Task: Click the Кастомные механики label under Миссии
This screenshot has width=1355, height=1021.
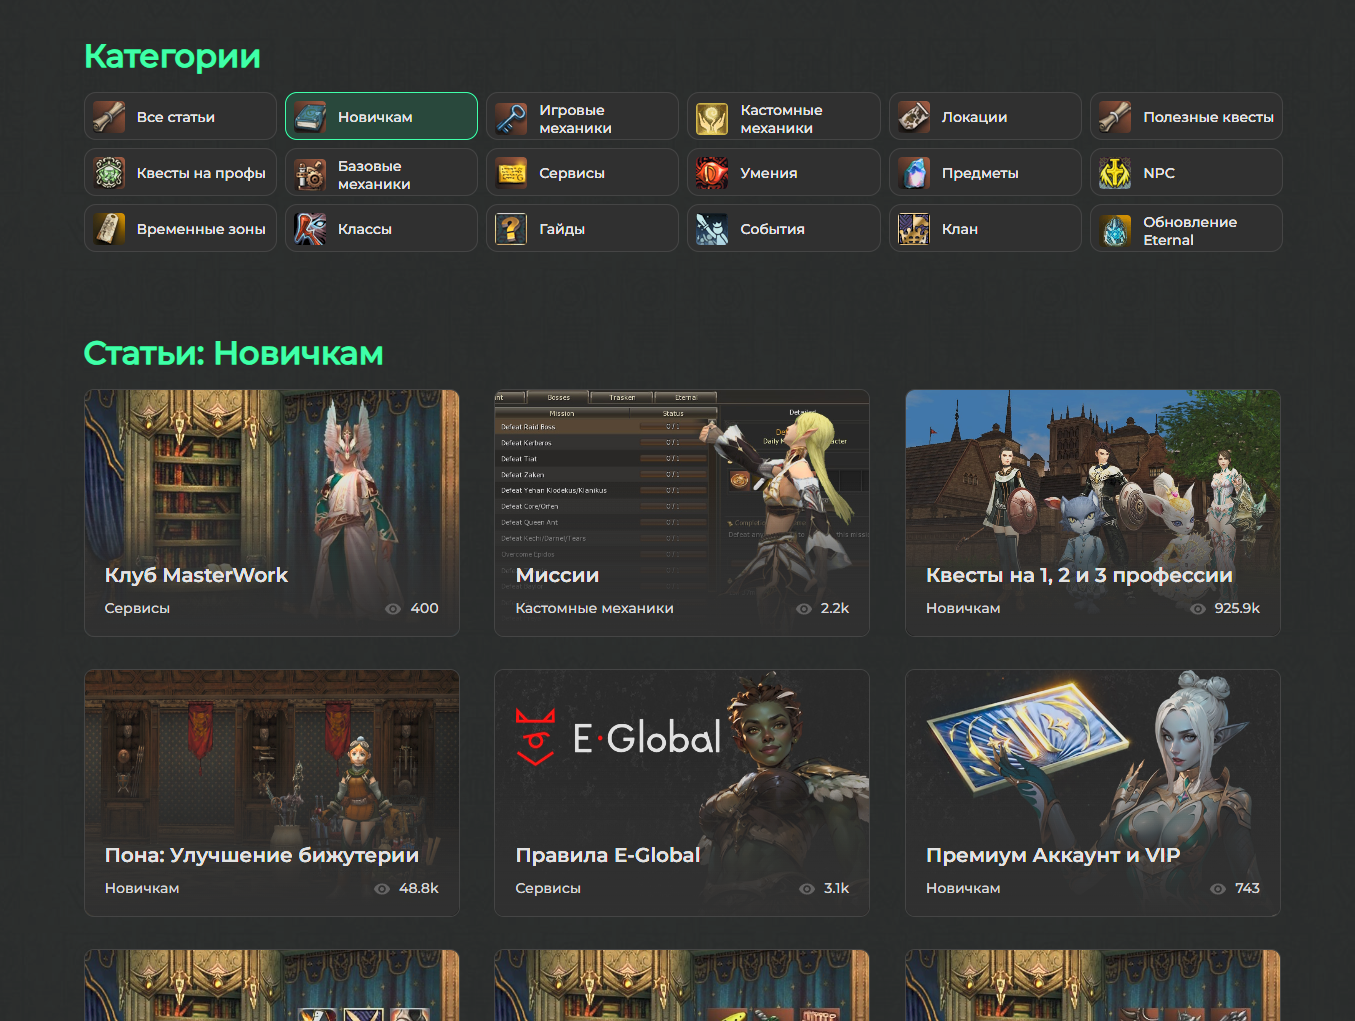Action: click(594, 608)
